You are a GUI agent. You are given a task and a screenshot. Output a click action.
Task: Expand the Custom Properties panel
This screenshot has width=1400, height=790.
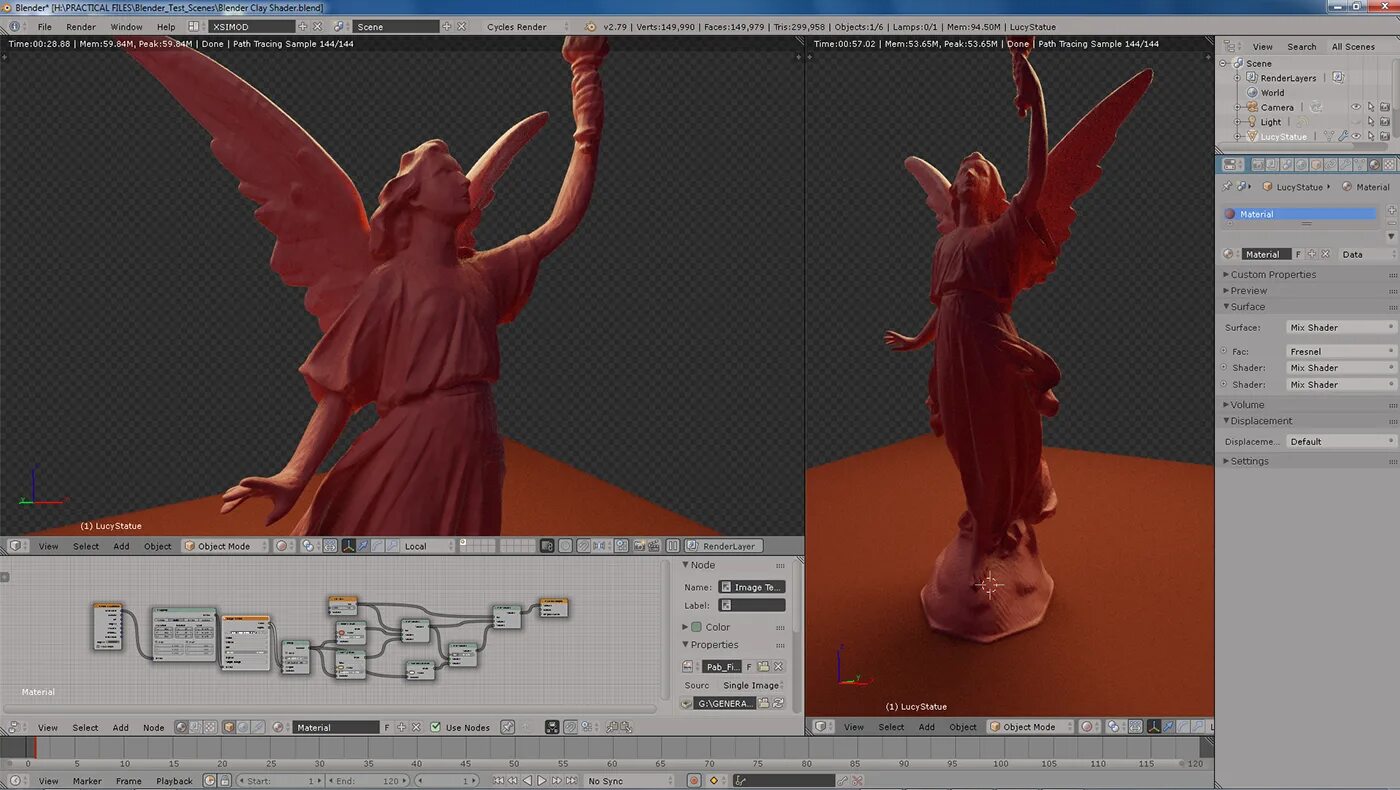pyautogui.click(x=1272, y=275)
